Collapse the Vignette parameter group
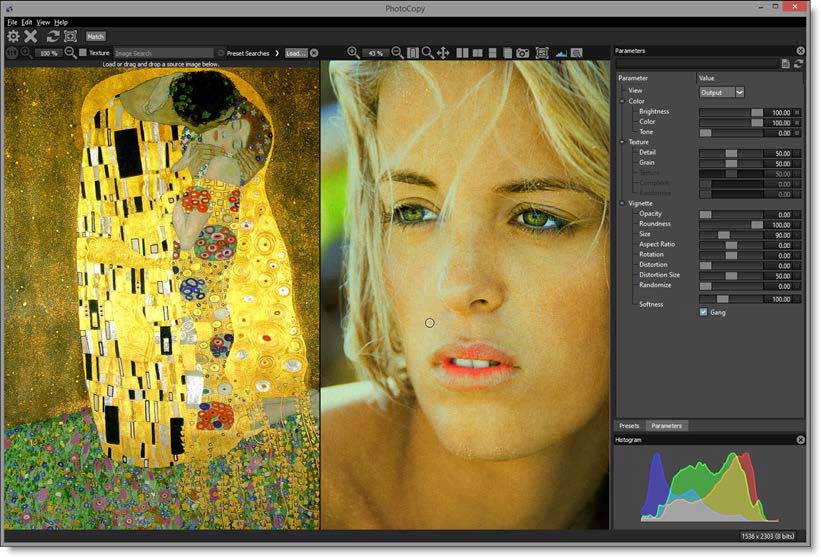 (622, 204)
